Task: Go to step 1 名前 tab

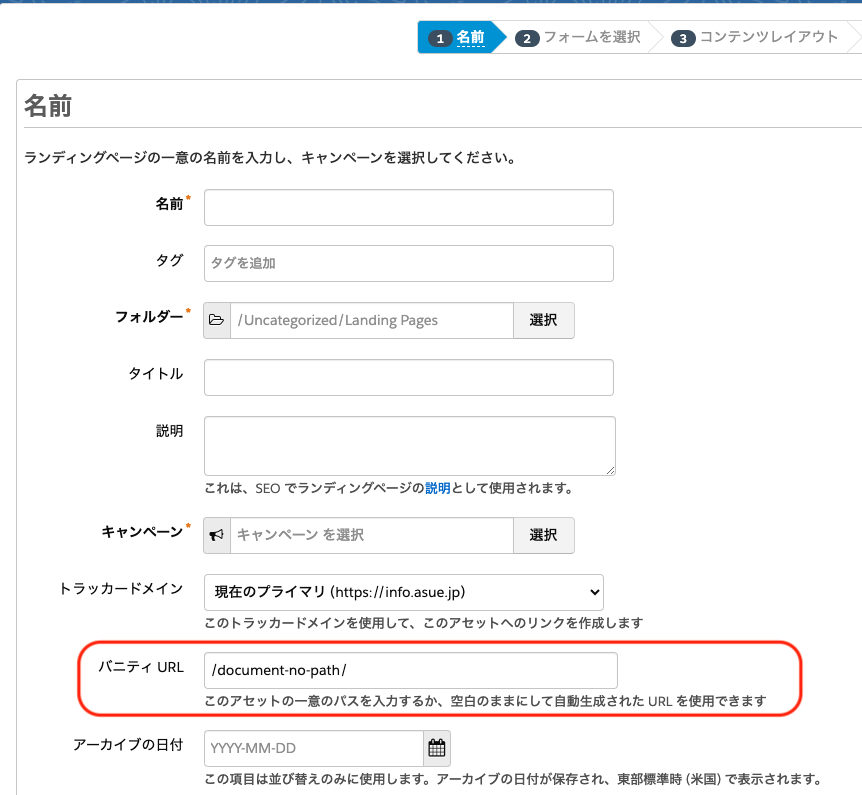Action: [x=460, y=37]
